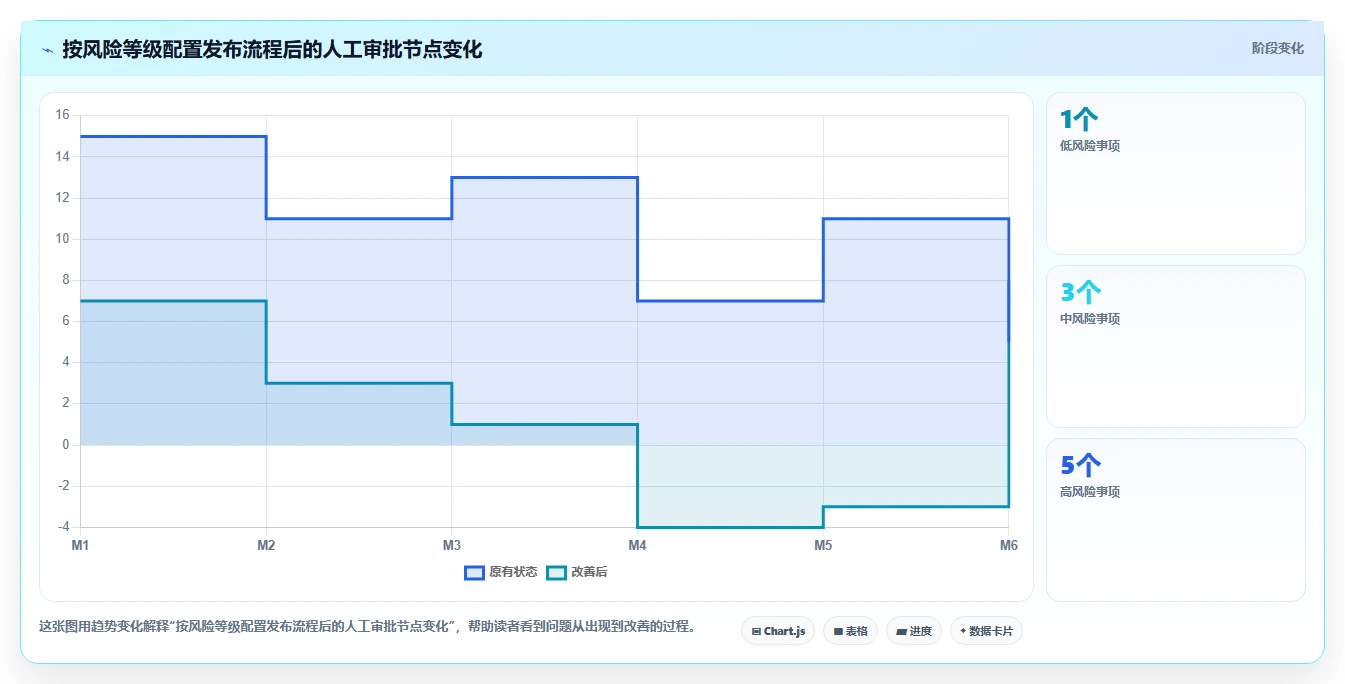Select the 高风险事项 card

point(1176,520)
